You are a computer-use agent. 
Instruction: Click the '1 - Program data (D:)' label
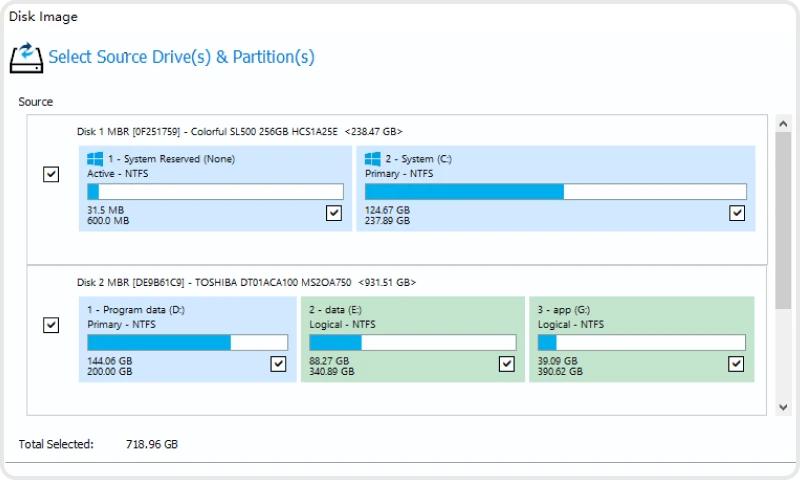point(136,310)
